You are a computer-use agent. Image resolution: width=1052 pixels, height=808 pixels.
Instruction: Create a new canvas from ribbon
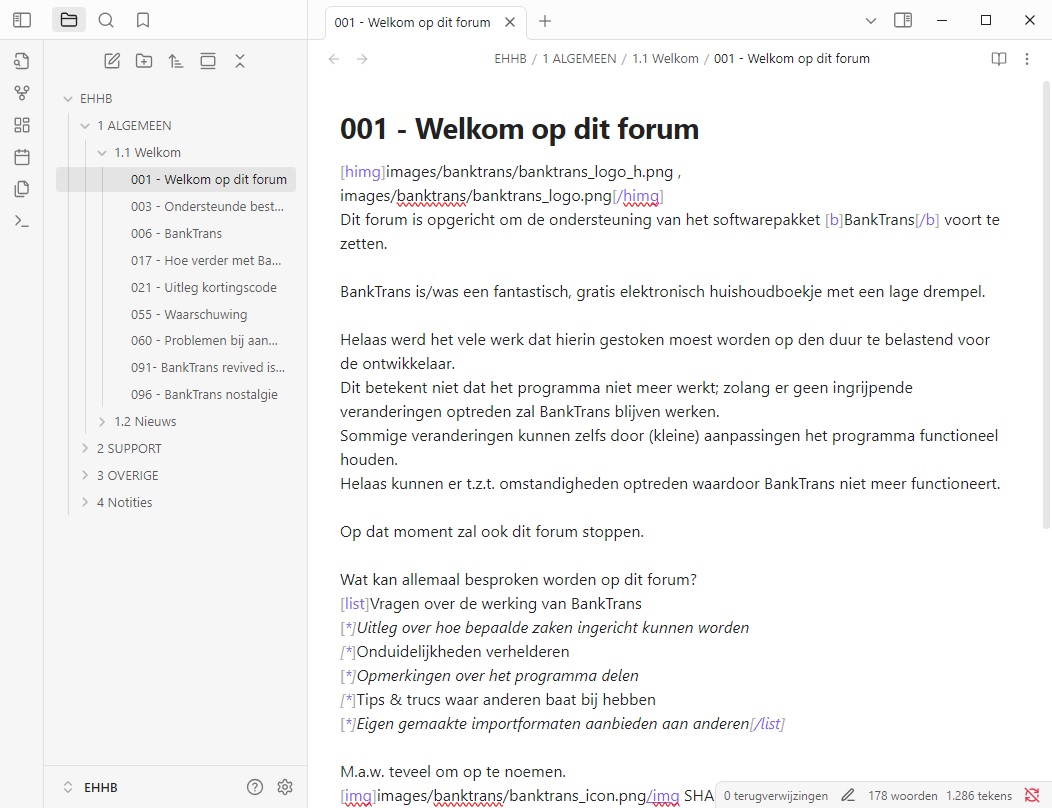pyautogui.click(x=22, y=125)
